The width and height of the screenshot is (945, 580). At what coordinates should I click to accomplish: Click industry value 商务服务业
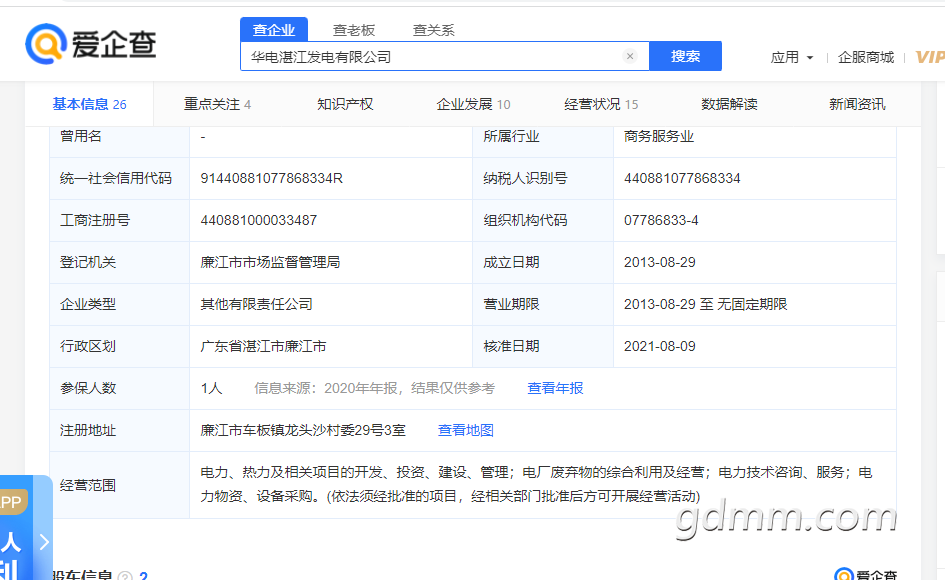point(659,136)
